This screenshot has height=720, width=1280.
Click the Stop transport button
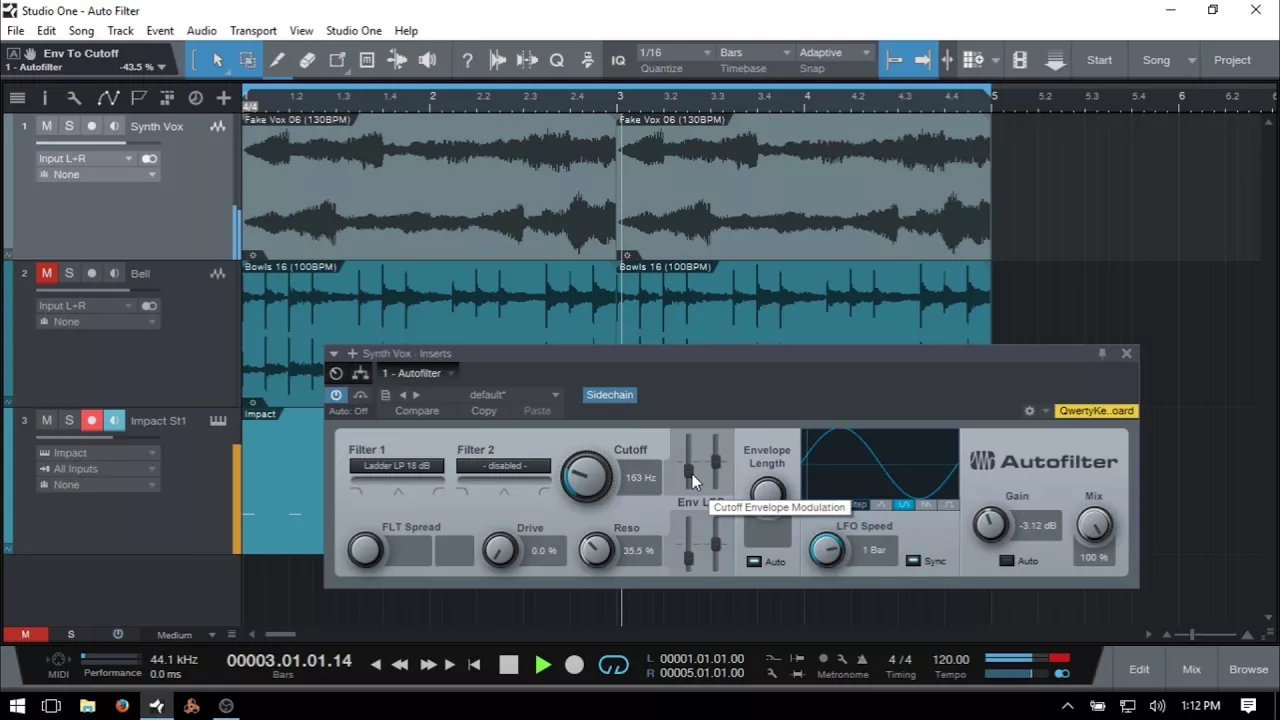(509, 665)
